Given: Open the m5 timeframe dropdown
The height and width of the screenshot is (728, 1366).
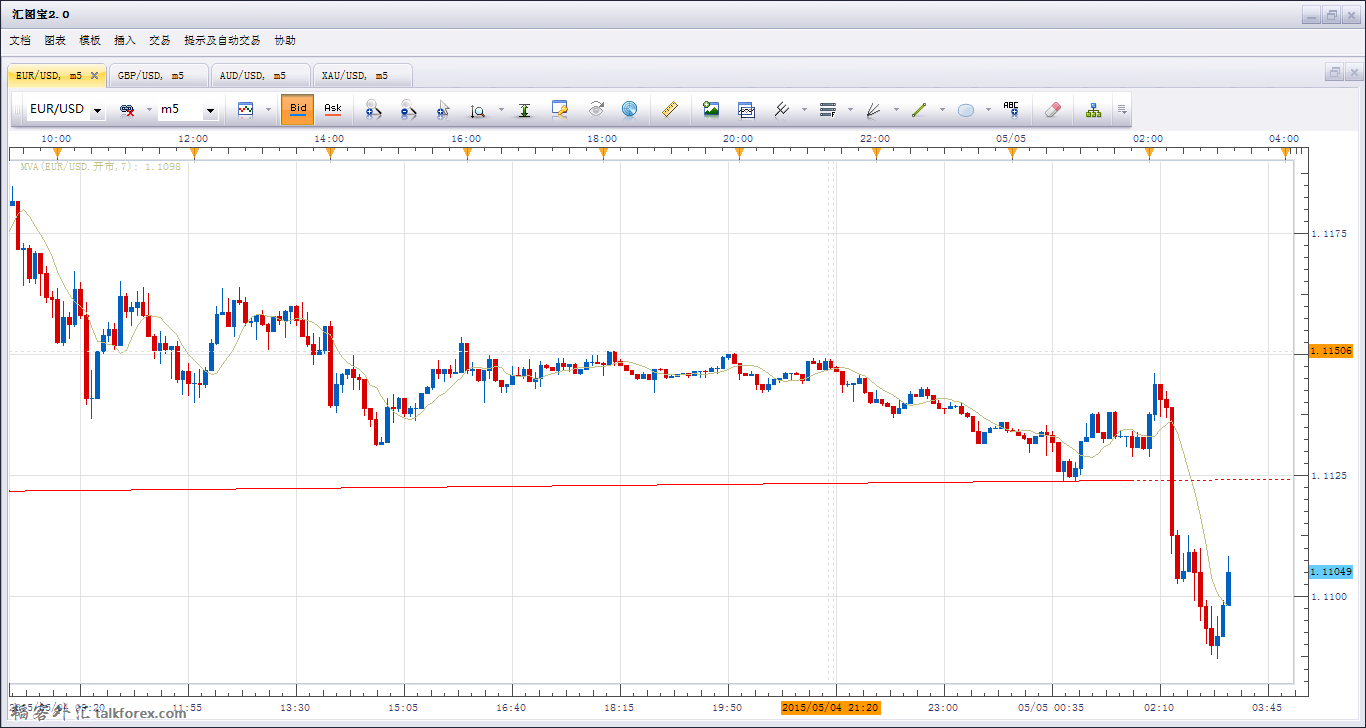Looking at the screenshot, I should (x=210, y=111).
